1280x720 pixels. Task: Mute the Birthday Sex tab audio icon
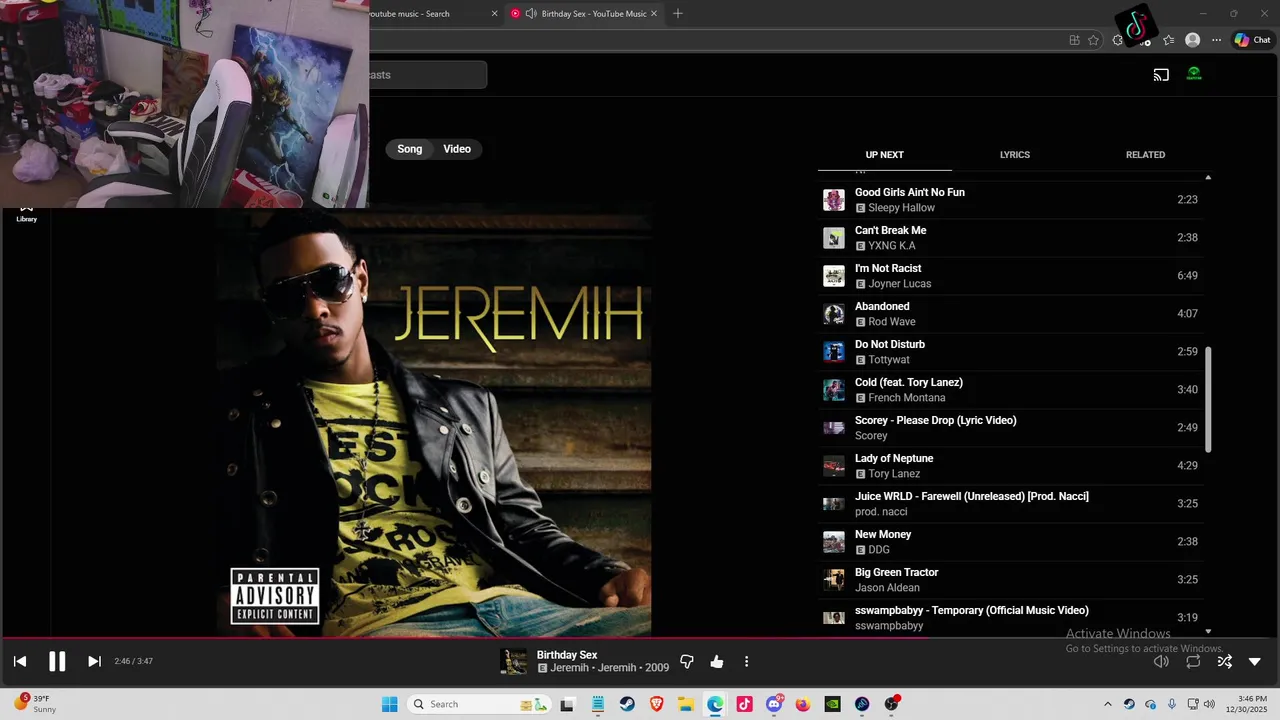click(x=530, y=14)
